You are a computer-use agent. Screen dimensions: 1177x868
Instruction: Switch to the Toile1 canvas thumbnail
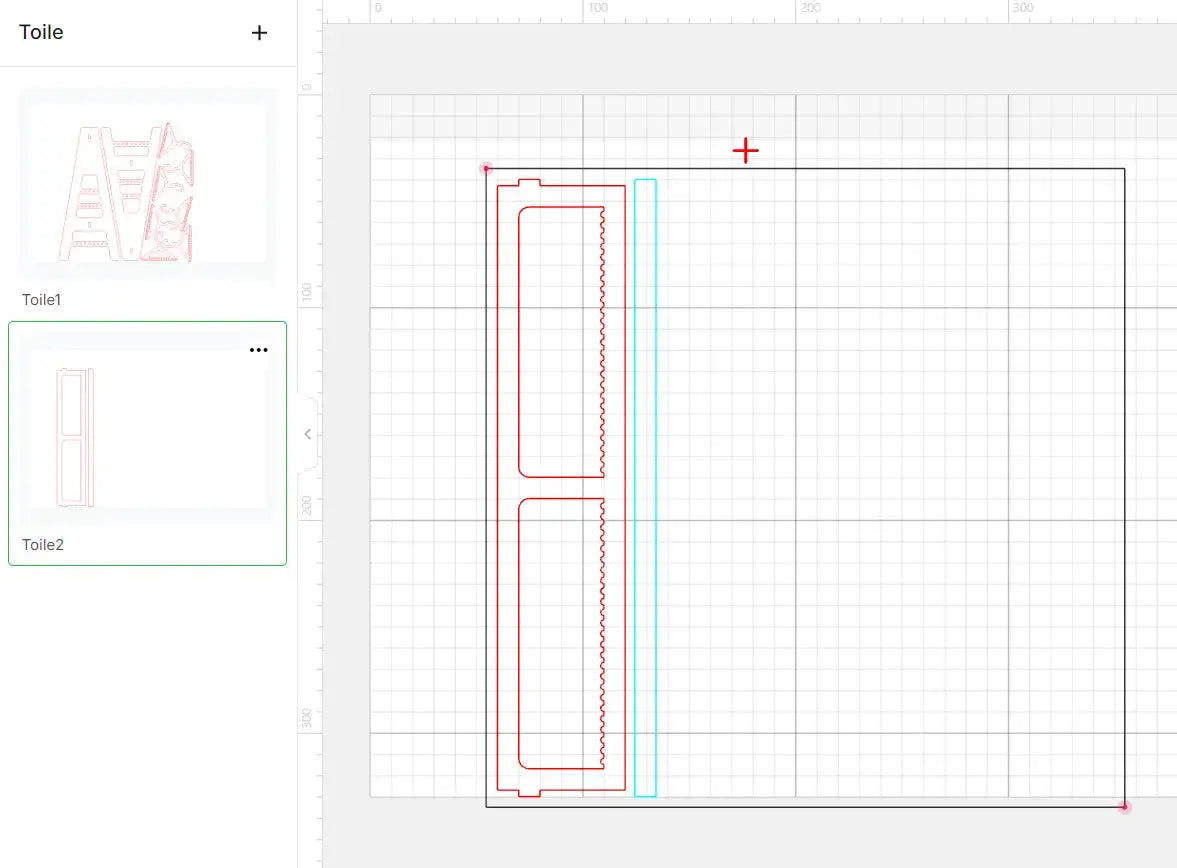pos(147,187)
